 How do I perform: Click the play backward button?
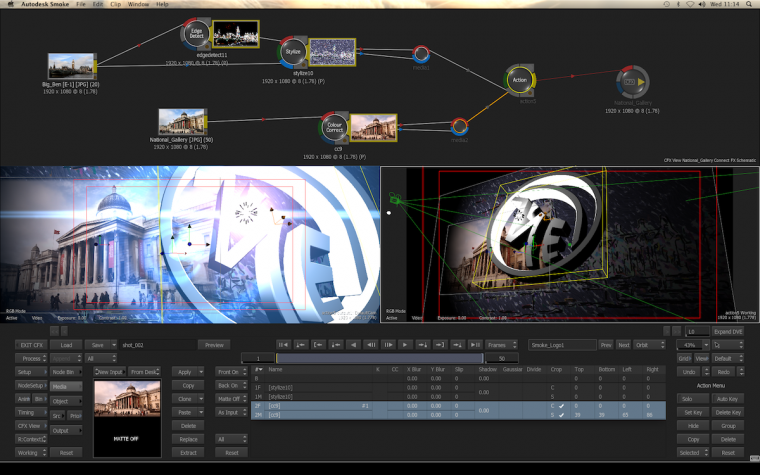(x=353, y=345)
